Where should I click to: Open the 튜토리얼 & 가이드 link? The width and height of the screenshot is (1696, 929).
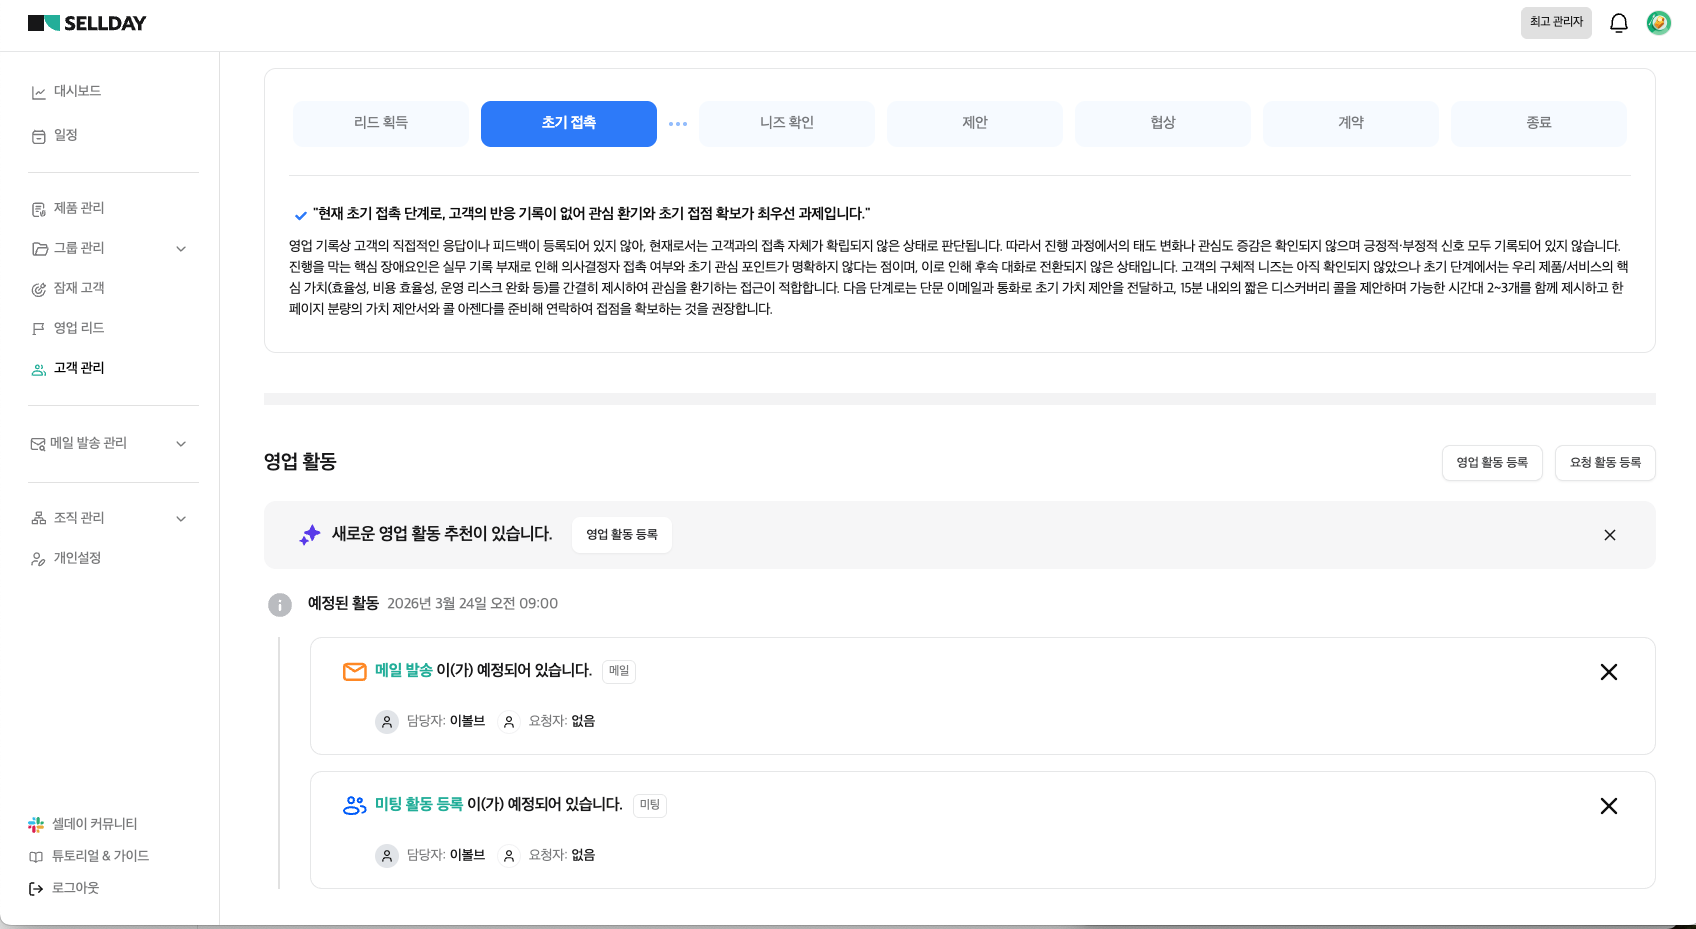pyautogui.click(x=100, y=856)
